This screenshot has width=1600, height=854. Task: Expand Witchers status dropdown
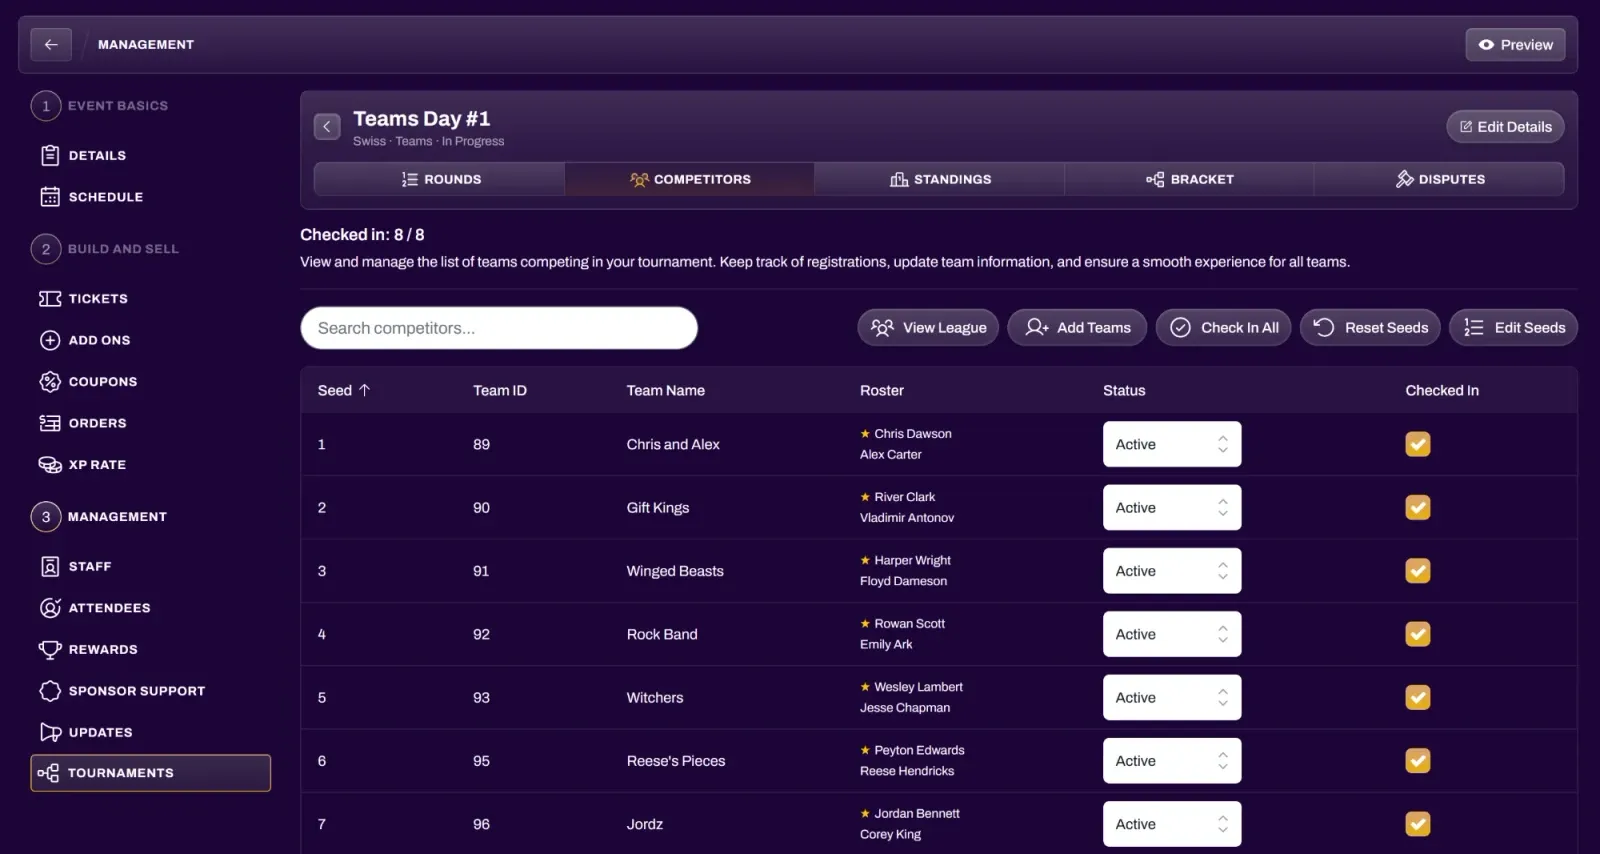(x=1172, y=697)
